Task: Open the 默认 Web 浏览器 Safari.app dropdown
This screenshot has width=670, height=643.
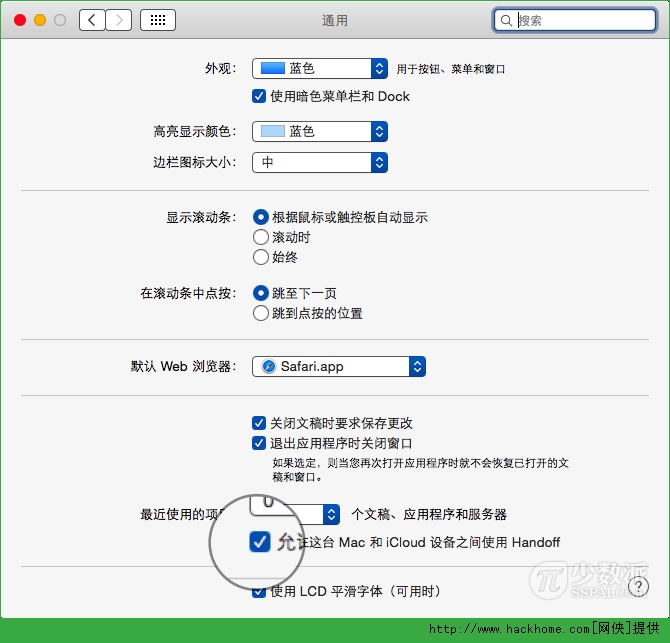Action: [x=339, y=367]
